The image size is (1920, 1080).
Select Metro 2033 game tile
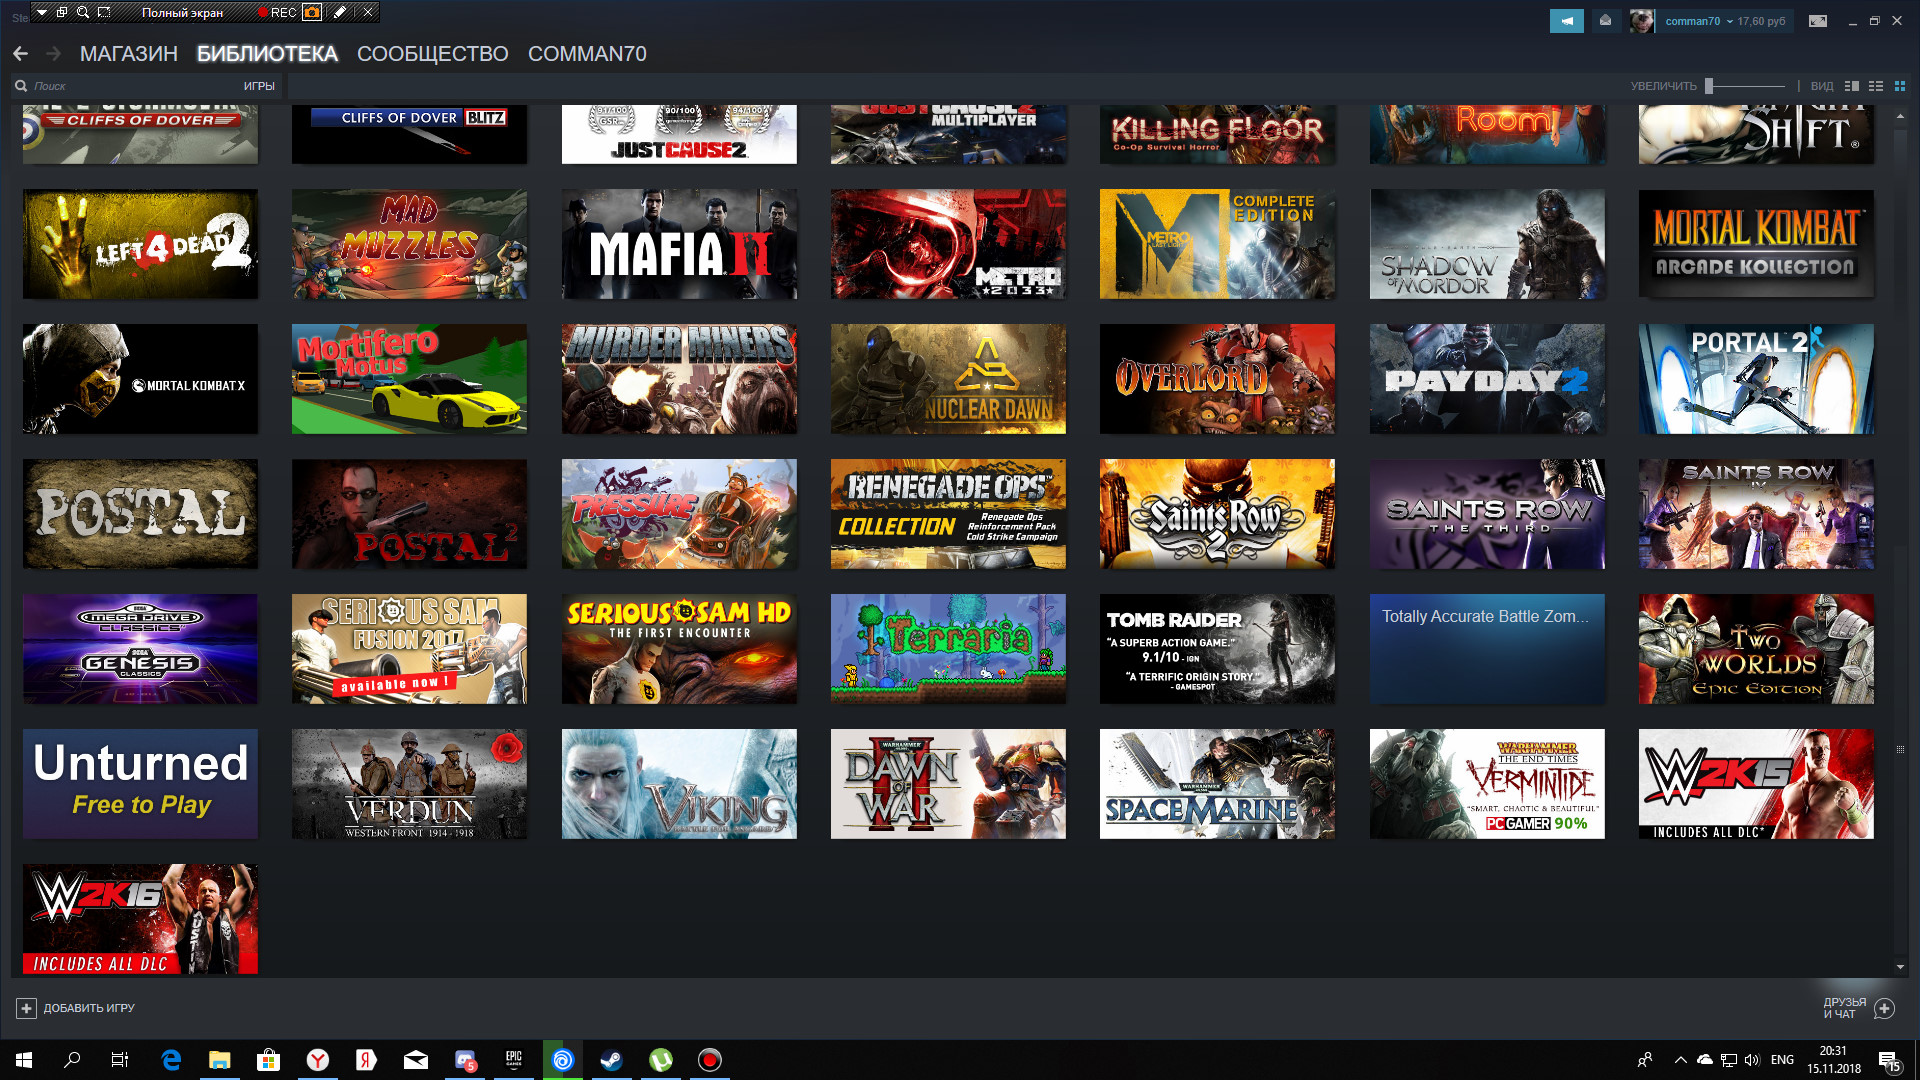(948, 244)
